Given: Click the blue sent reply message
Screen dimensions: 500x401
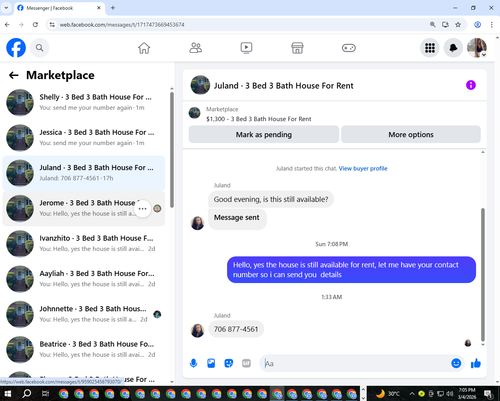Looking at the screenshot, I should 351,270.
